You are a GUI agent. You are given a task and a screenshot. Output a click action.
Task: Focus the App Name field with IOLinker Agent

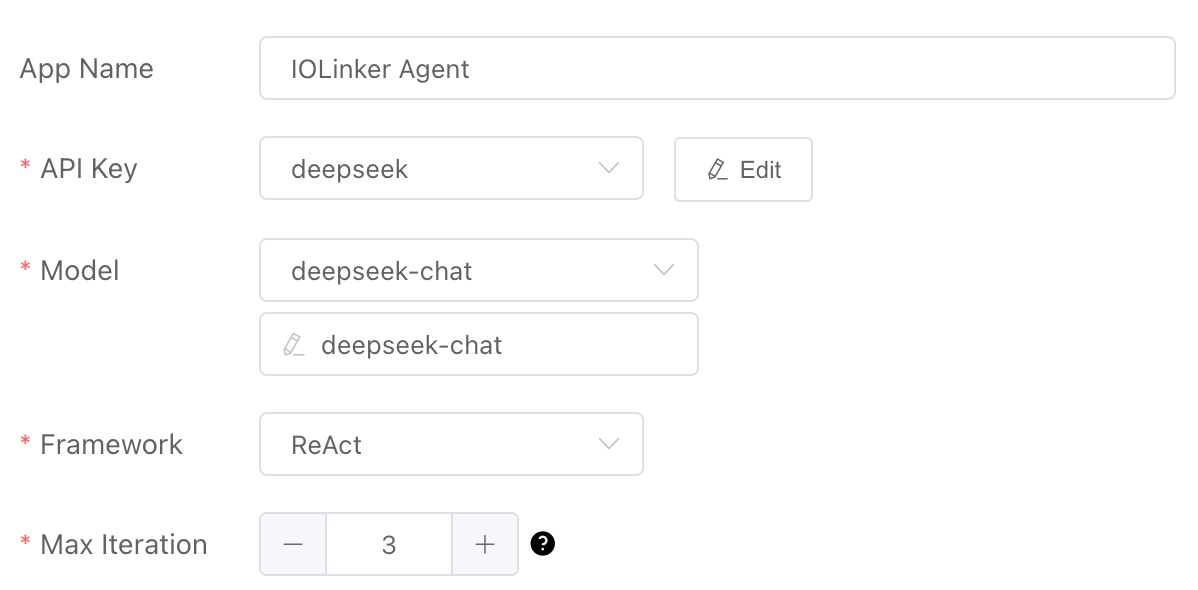716,68
